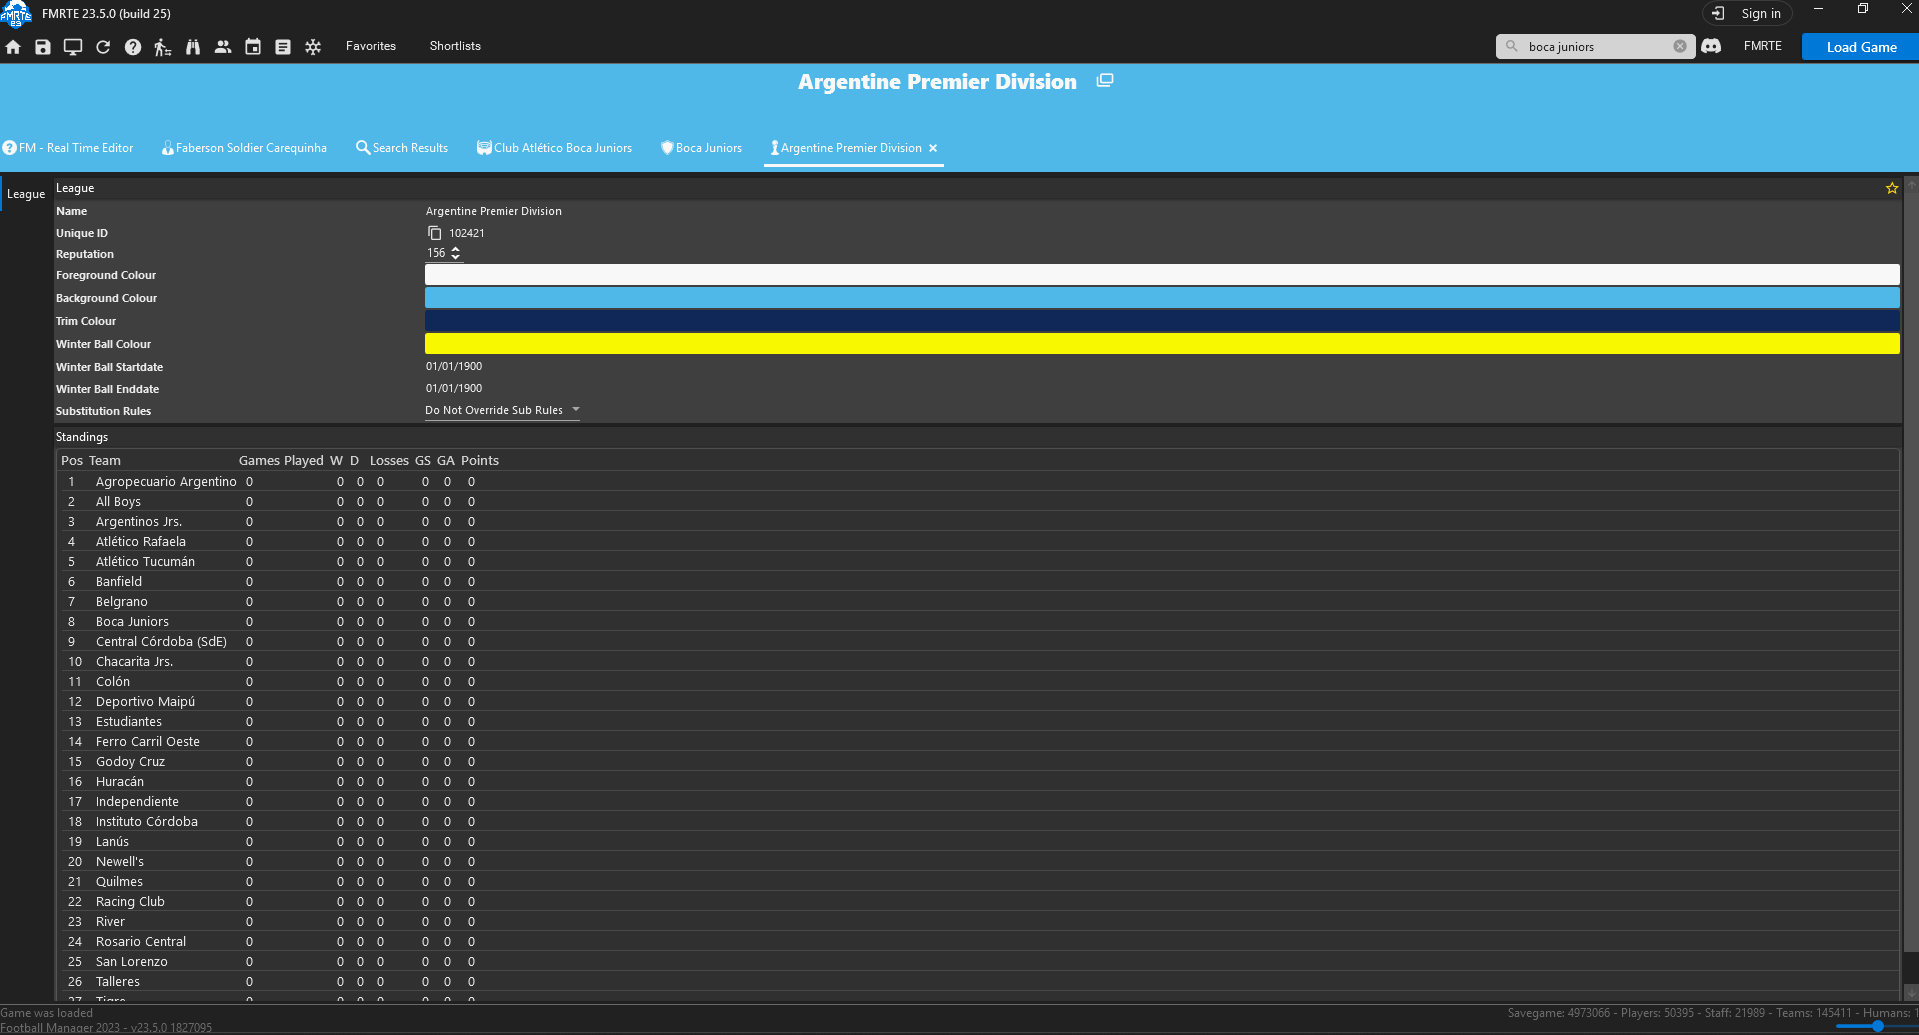Select the Argentinos Jrs. row

[x=978, y=522]
